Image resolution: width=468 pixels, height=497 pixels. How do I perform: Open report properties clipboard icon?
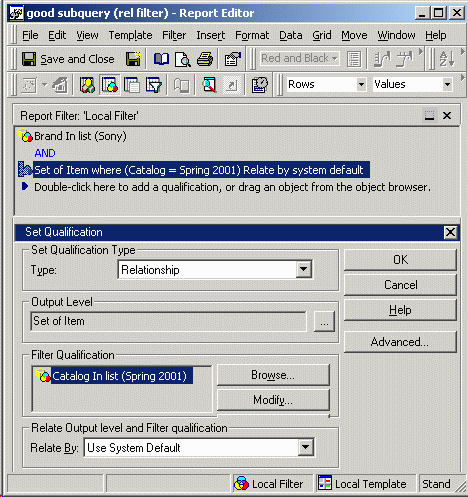tap(232, 59)
